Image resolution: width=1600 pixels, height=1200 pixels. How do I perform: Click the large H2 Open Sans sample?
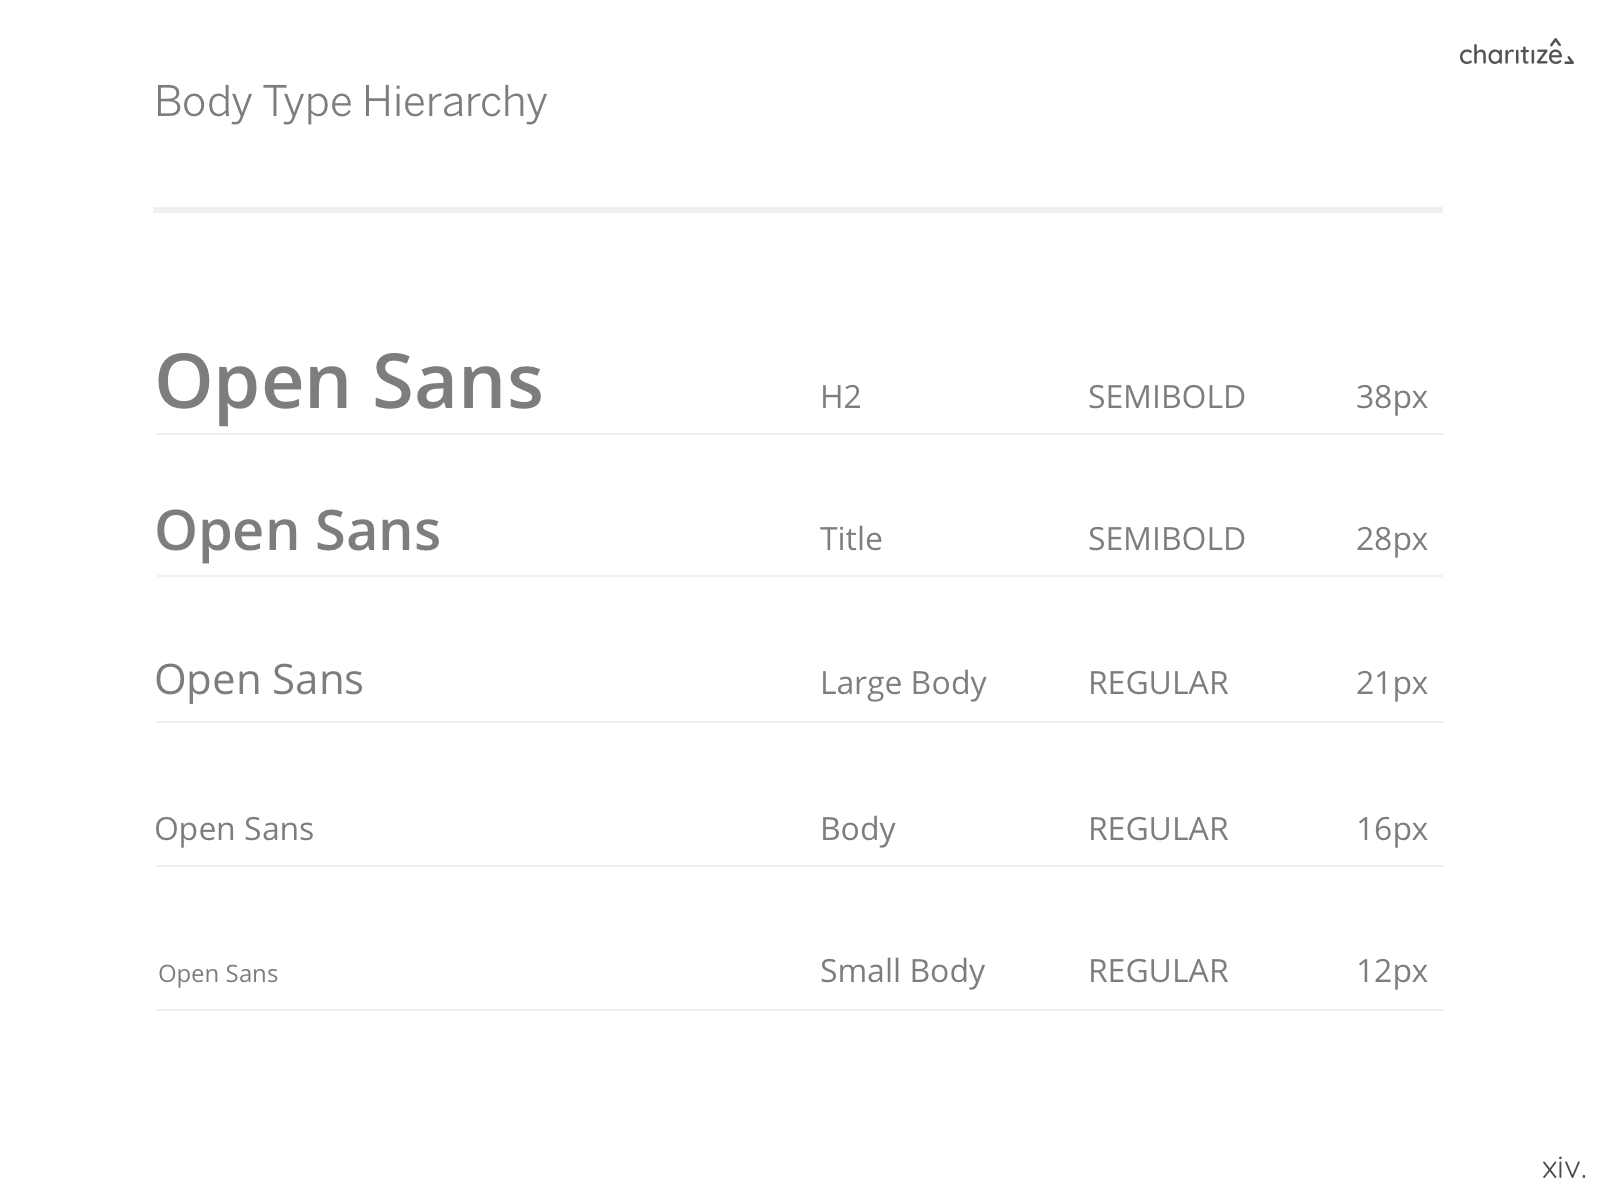[x=349, y=383]
